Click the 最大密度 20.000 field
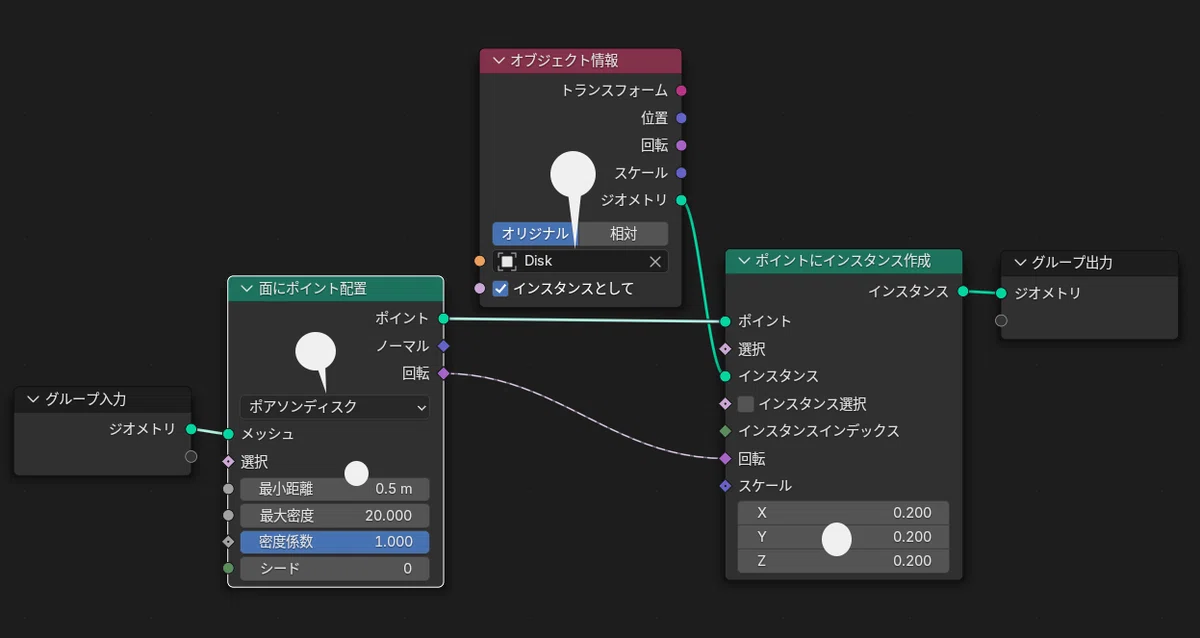This screenshot has width=1200, height=638. pyautogui.click(x=334, y=515)
